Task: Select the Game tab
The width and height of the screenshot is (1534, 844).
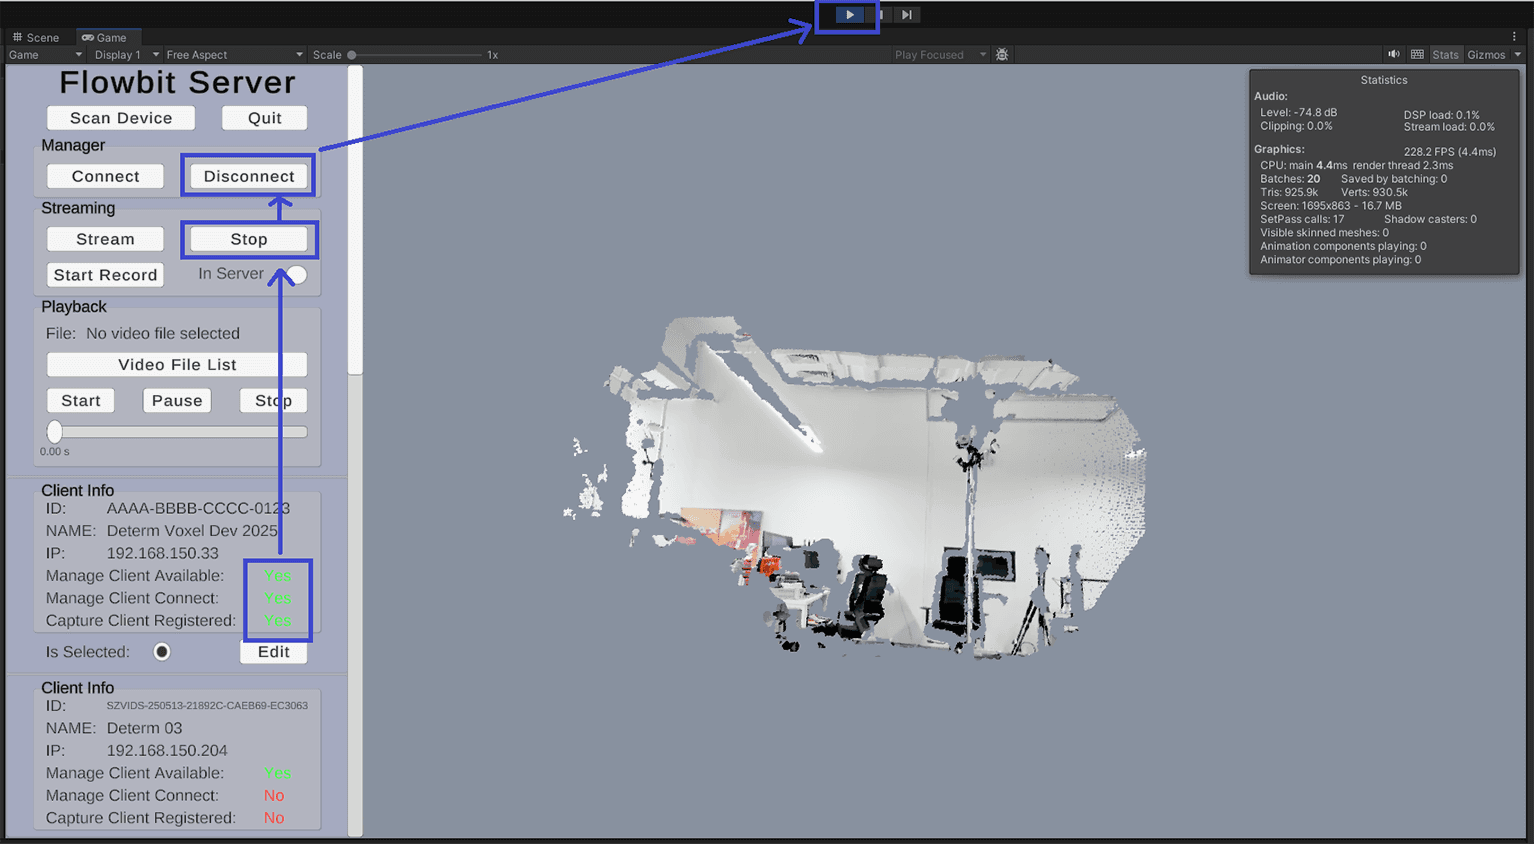Action: (x=104, y=37)
